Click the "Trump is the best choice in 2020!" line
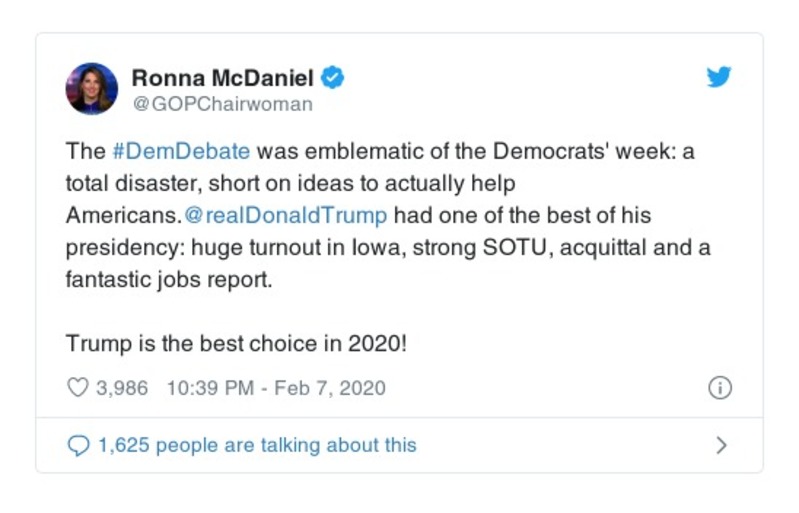Viewport: 799px width, 513px height. pyautogui.click(x=236, y=342)
